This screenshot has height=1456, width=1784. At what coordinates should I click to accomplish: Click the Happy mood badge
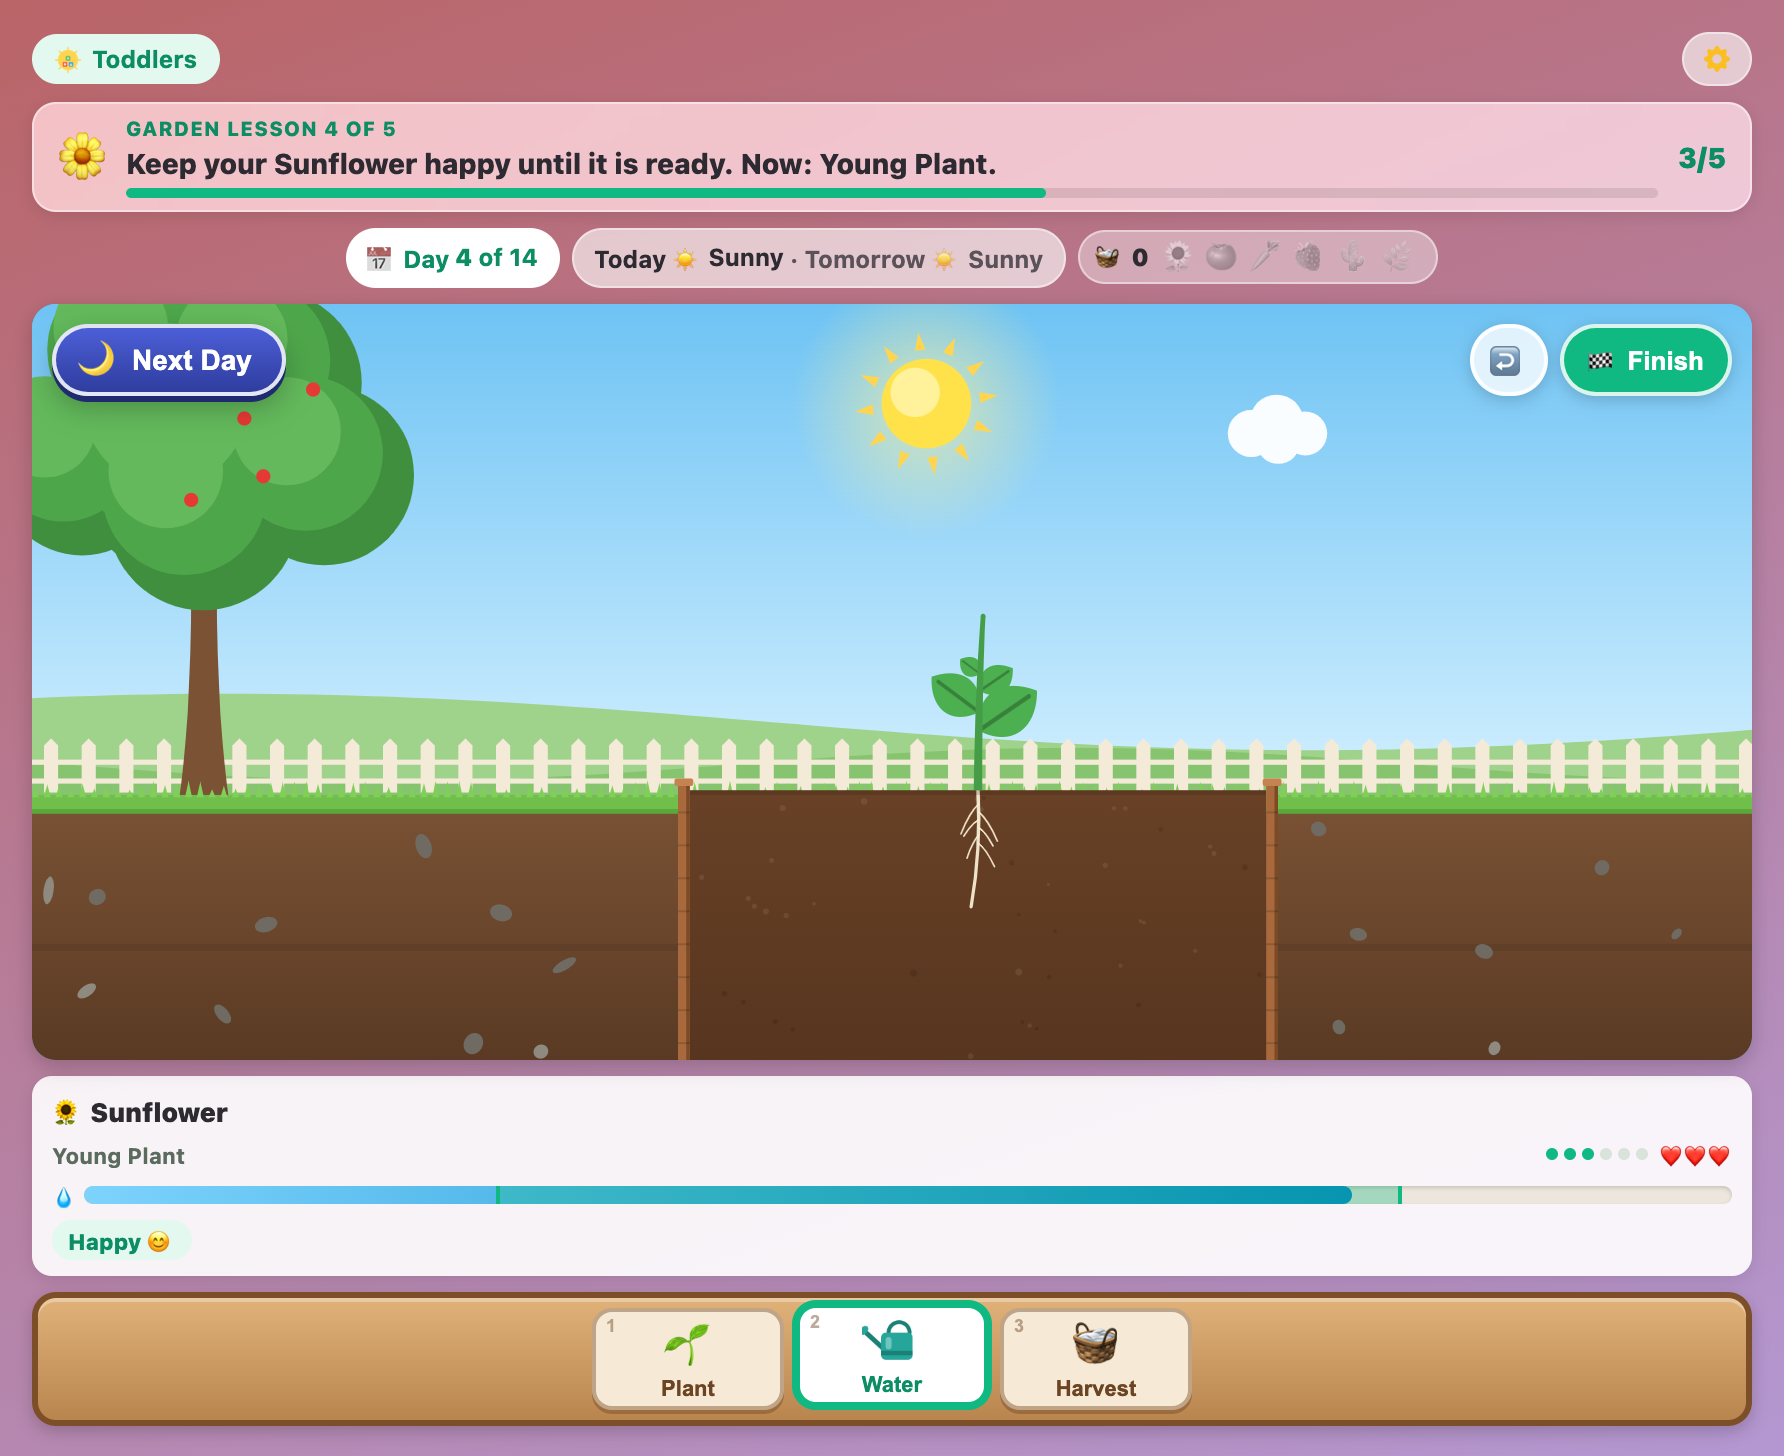point(121,1241)
